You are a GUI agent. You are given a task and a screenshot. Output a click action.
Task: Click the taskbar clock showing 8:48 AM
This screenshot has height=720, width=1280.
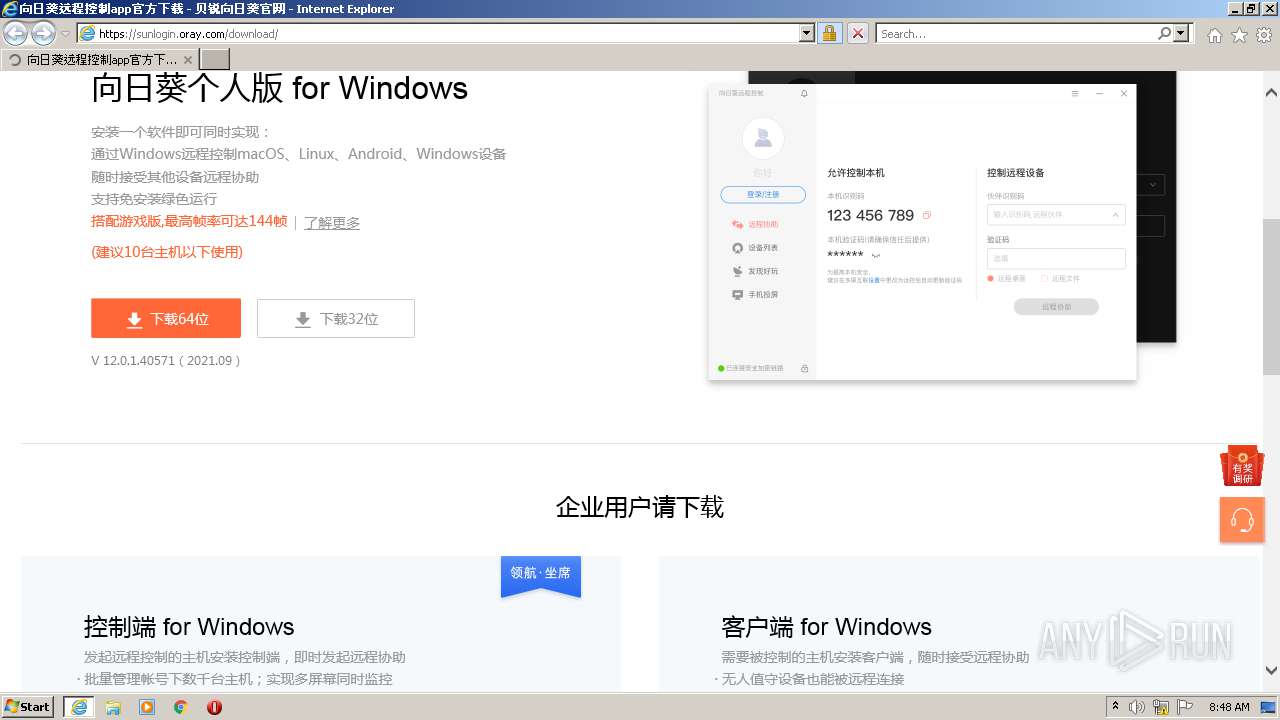pos(1229,707)
